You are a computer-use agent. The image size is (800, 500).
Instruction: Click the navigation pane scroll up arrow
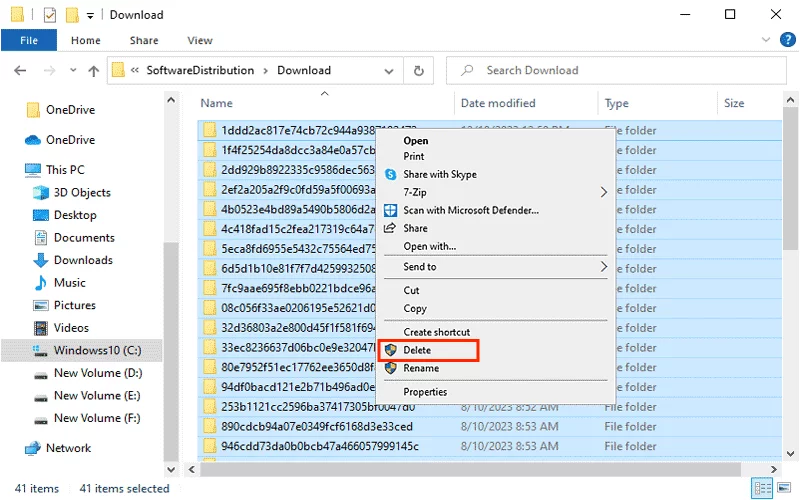click(x=171, y=101)
